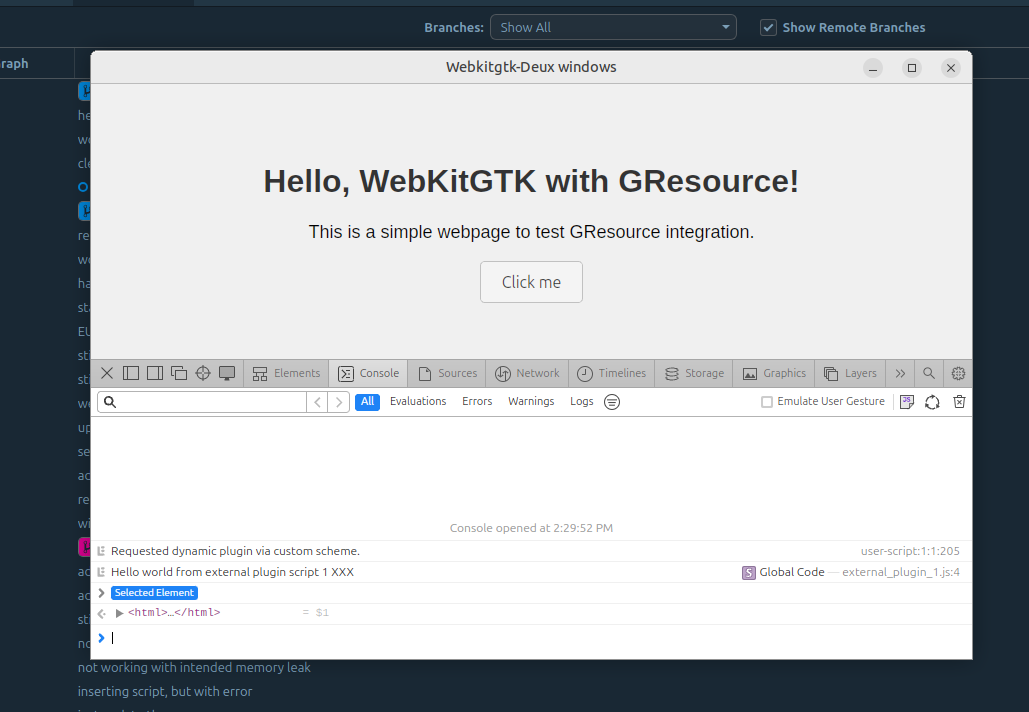1029x712 pixels.
Task: Toggle preserve log circular arrows icon
Action: [x=932, y=402]
